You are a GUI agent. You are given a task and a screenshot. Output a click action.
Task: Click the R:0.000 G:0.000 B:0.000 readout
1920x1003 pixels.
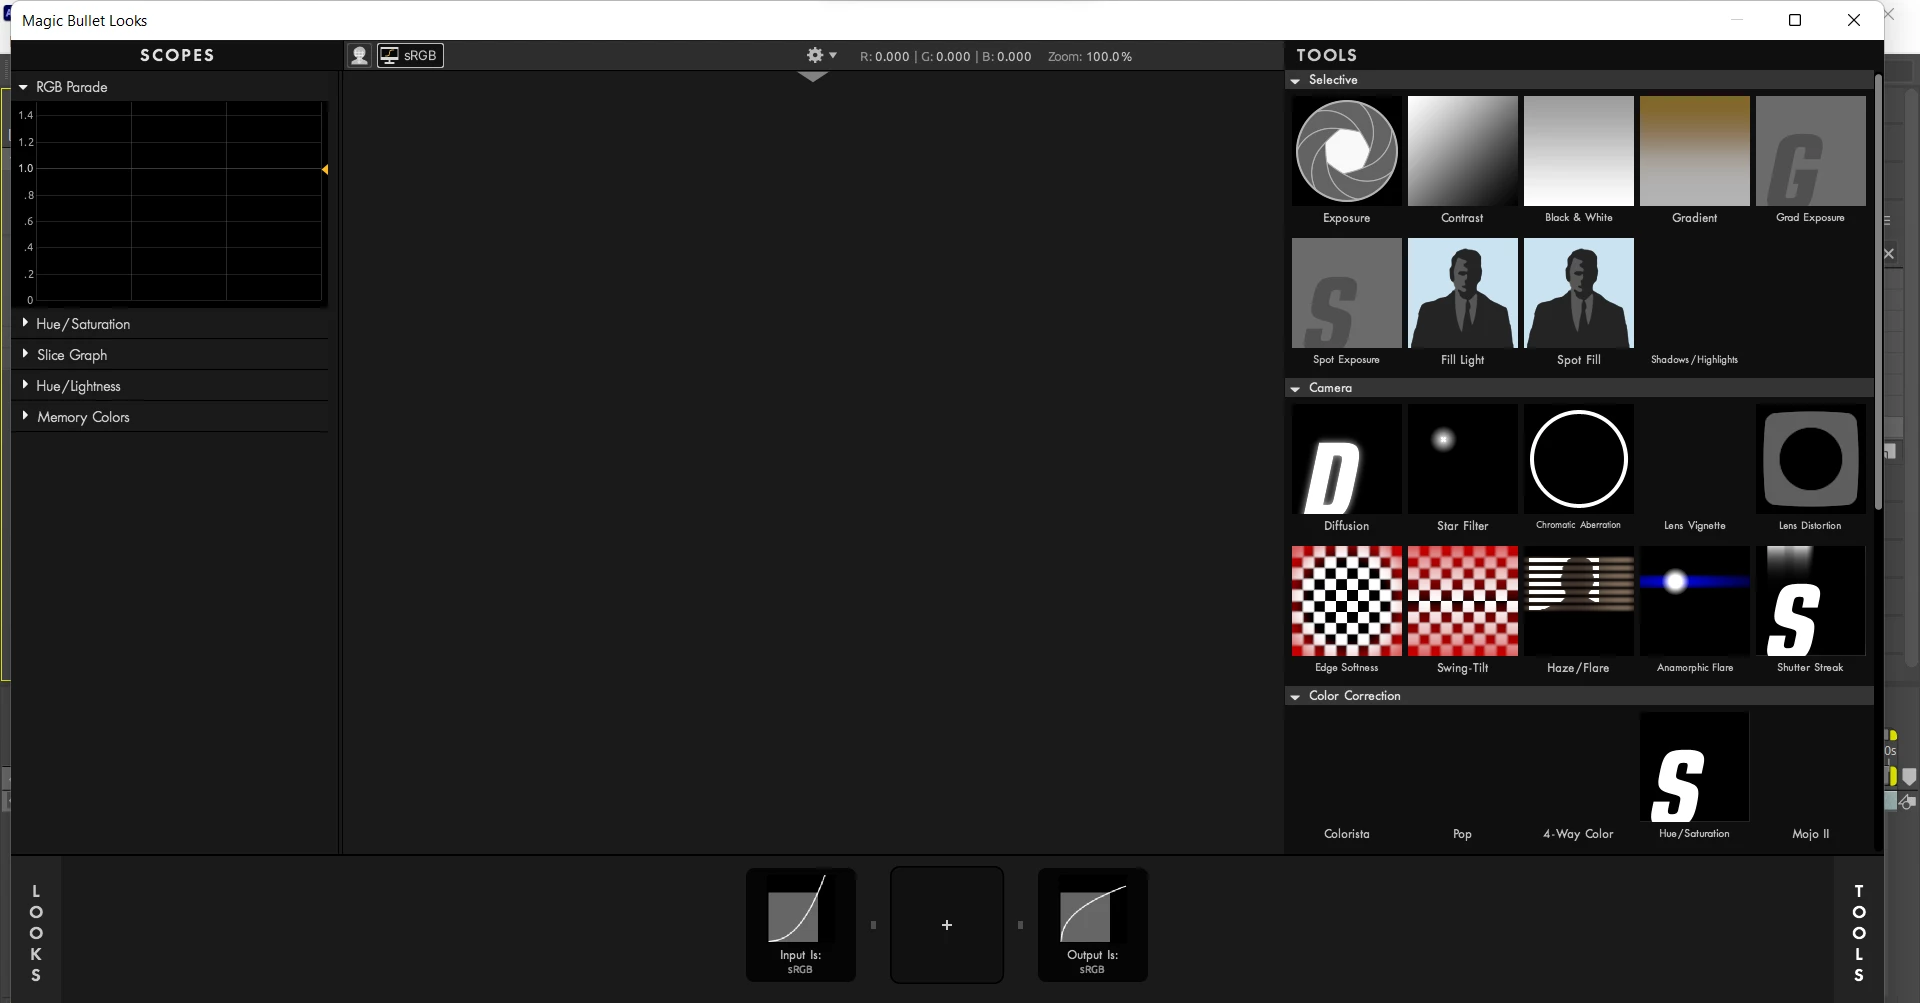coord(945,57)
